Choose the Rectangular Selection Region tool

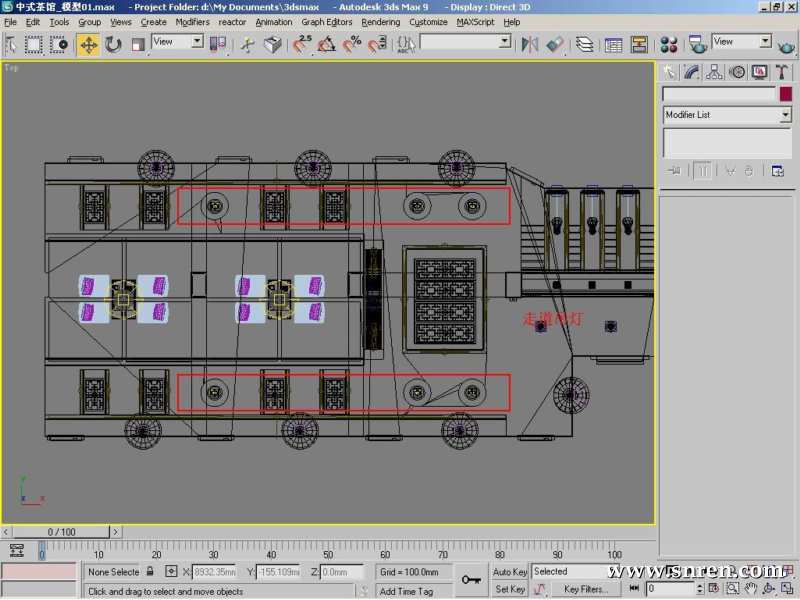tap(34, 45)
